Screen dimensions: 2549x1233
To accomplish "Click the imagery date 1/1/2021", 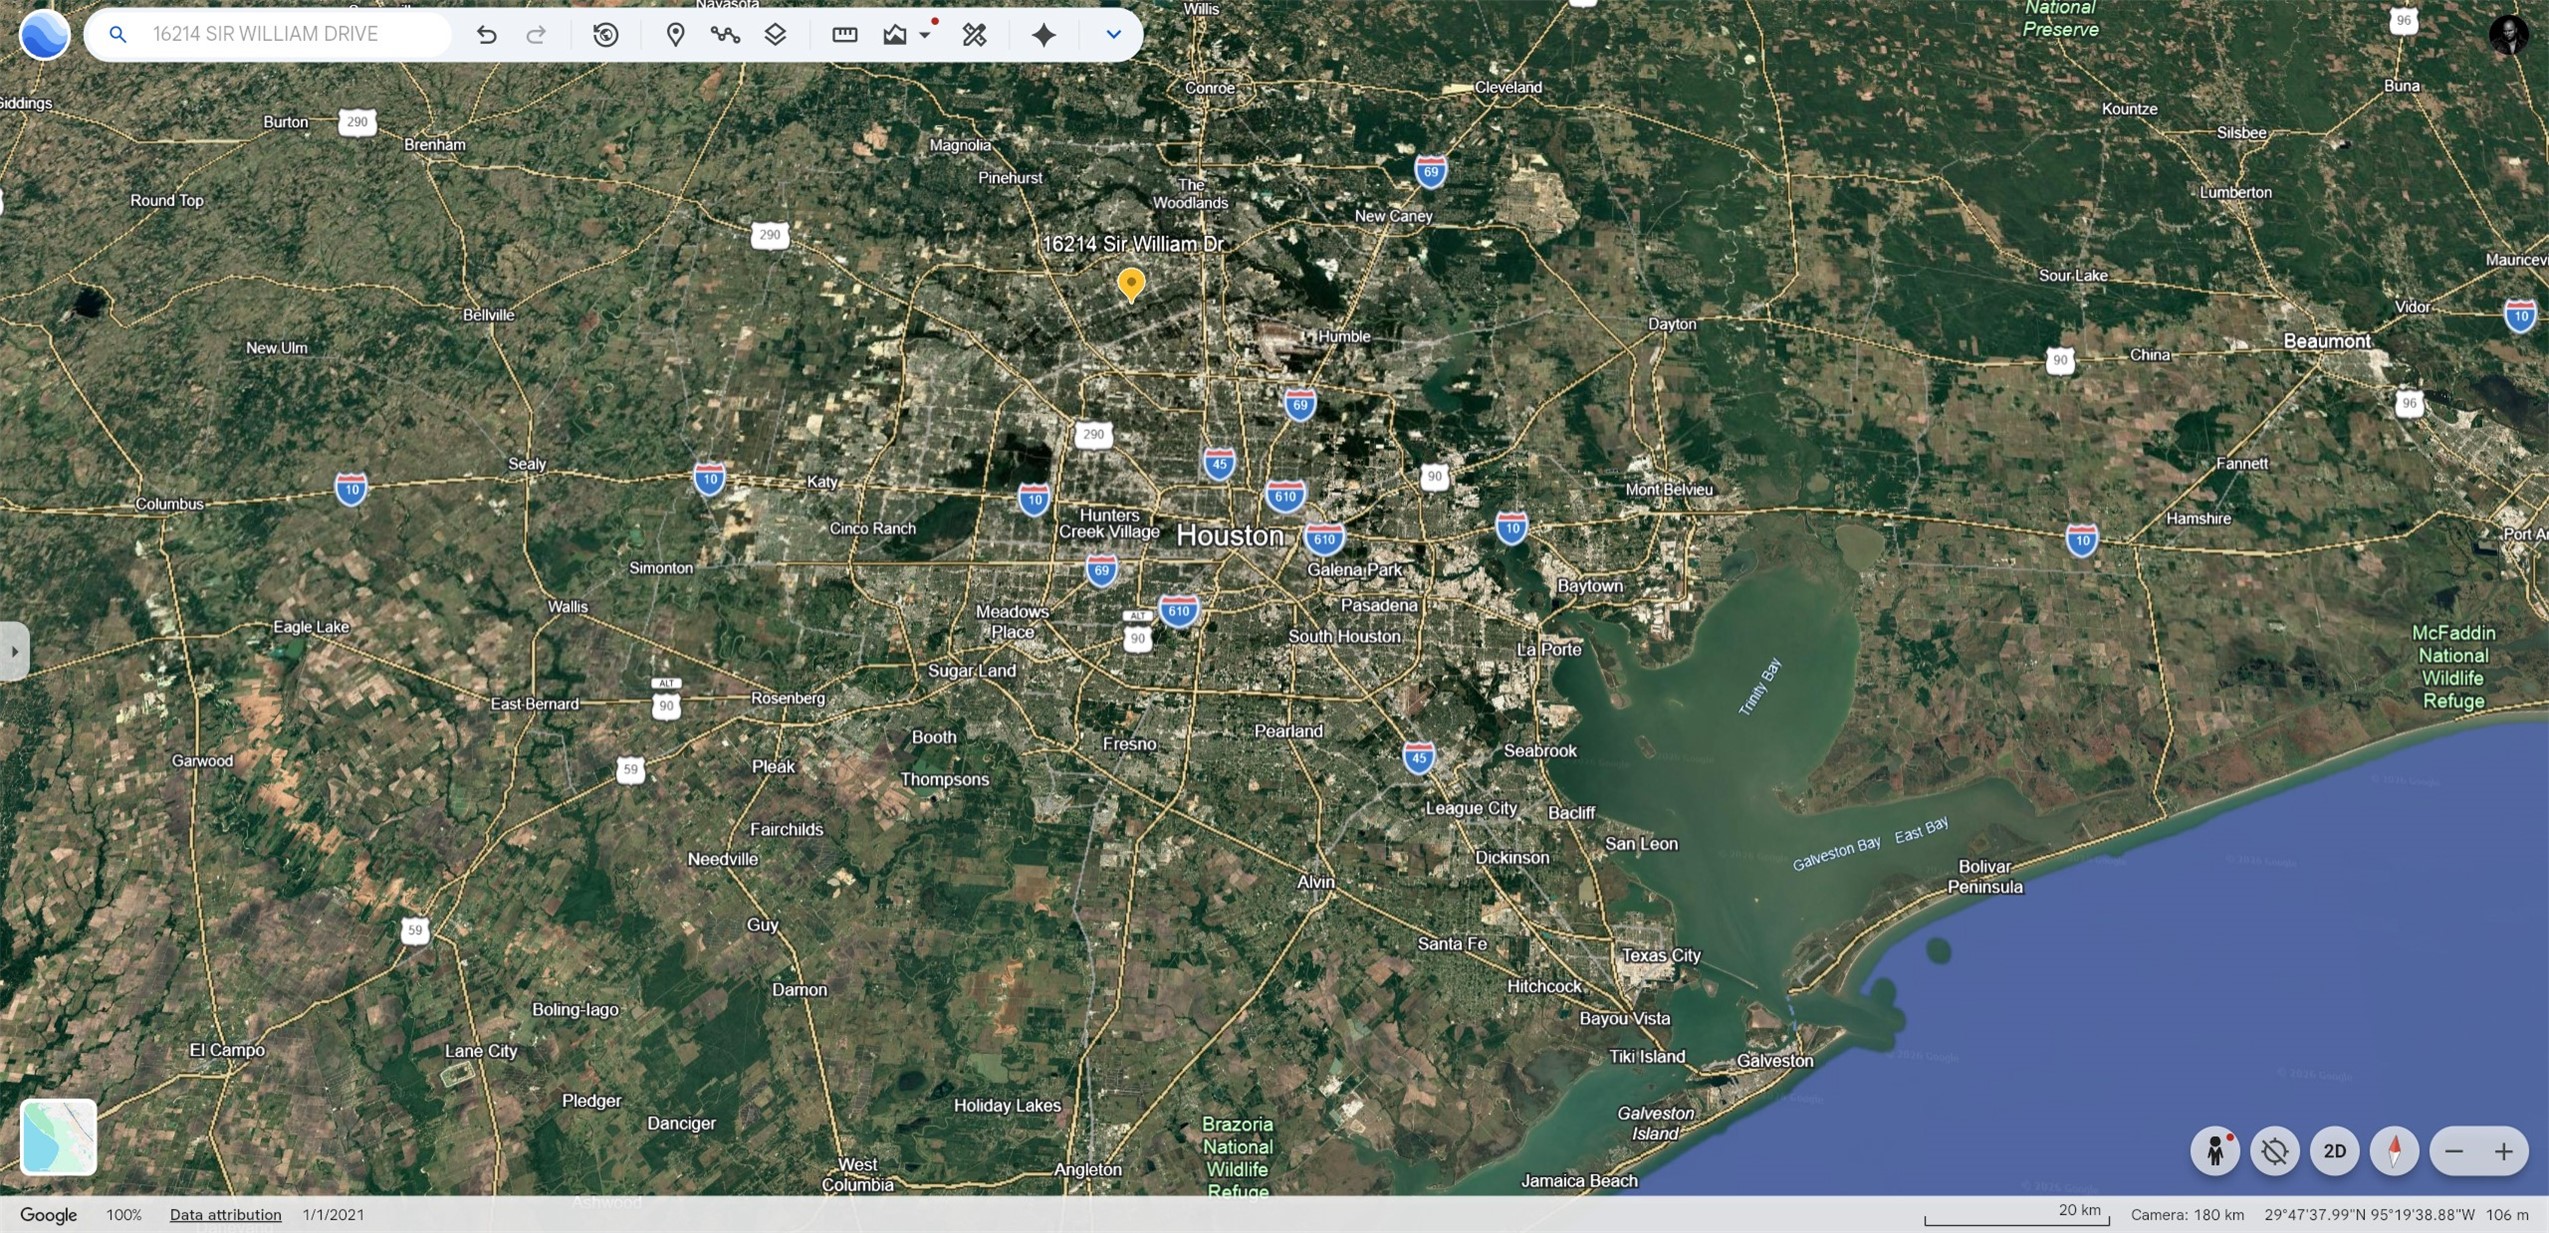I will click(x=333, y=1214).
